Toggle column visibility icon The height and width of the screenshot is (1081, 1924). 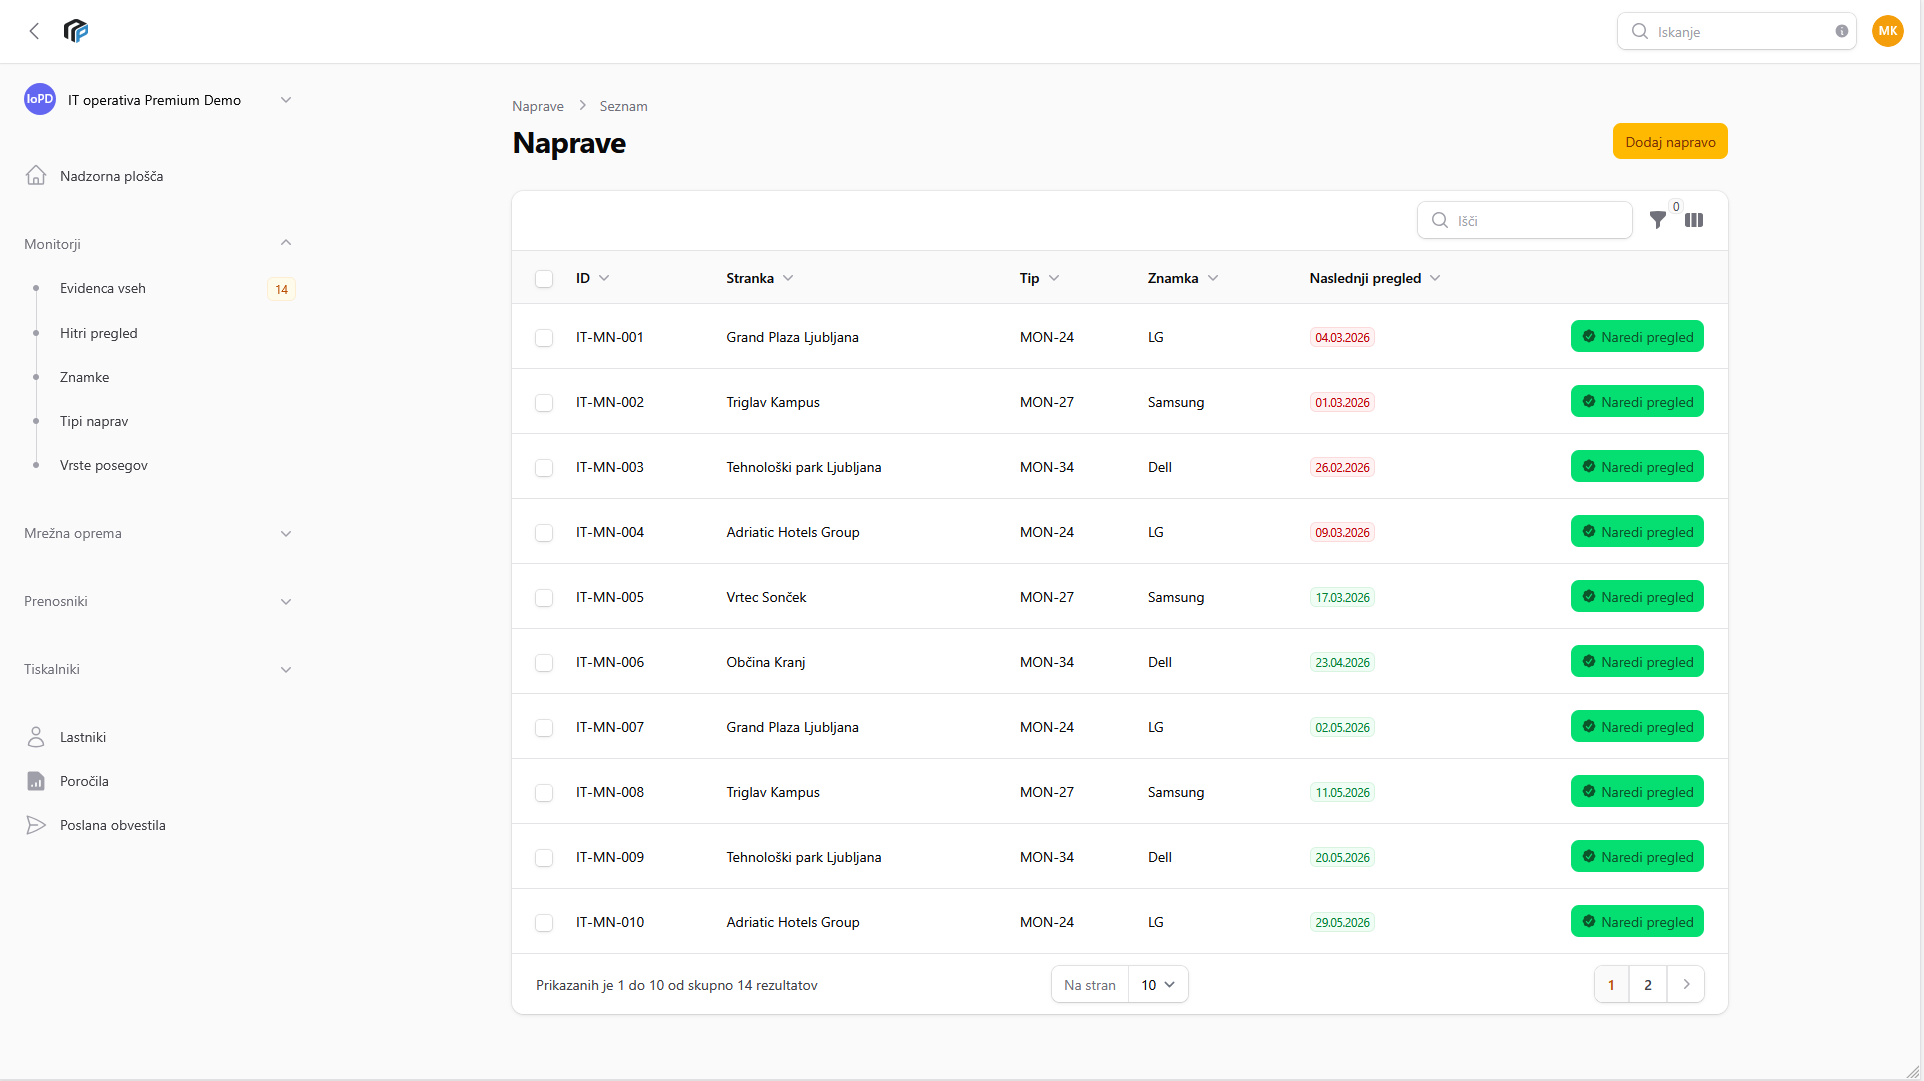coord(1694,220)
